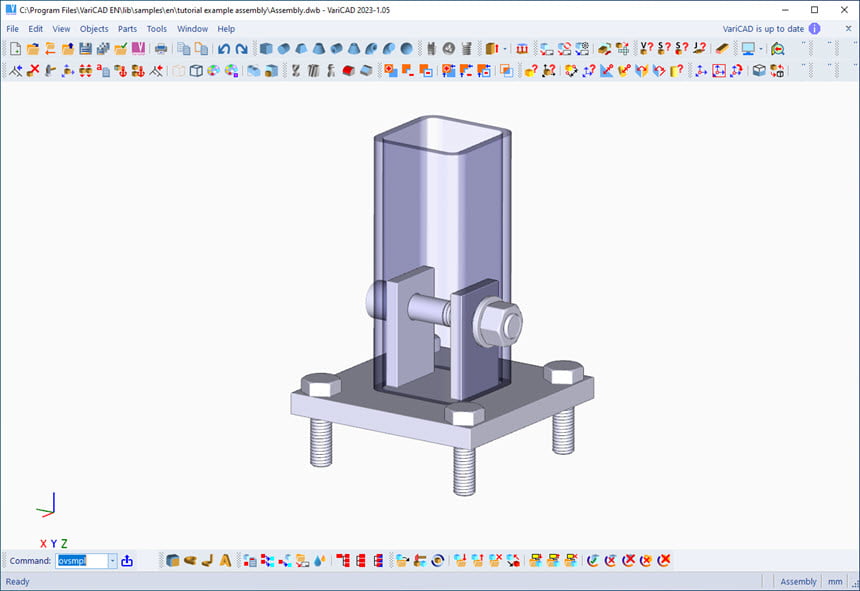Viewport: 860px width, 591px height.
Task: Click the open folder icon
Action: coord(33,49)
